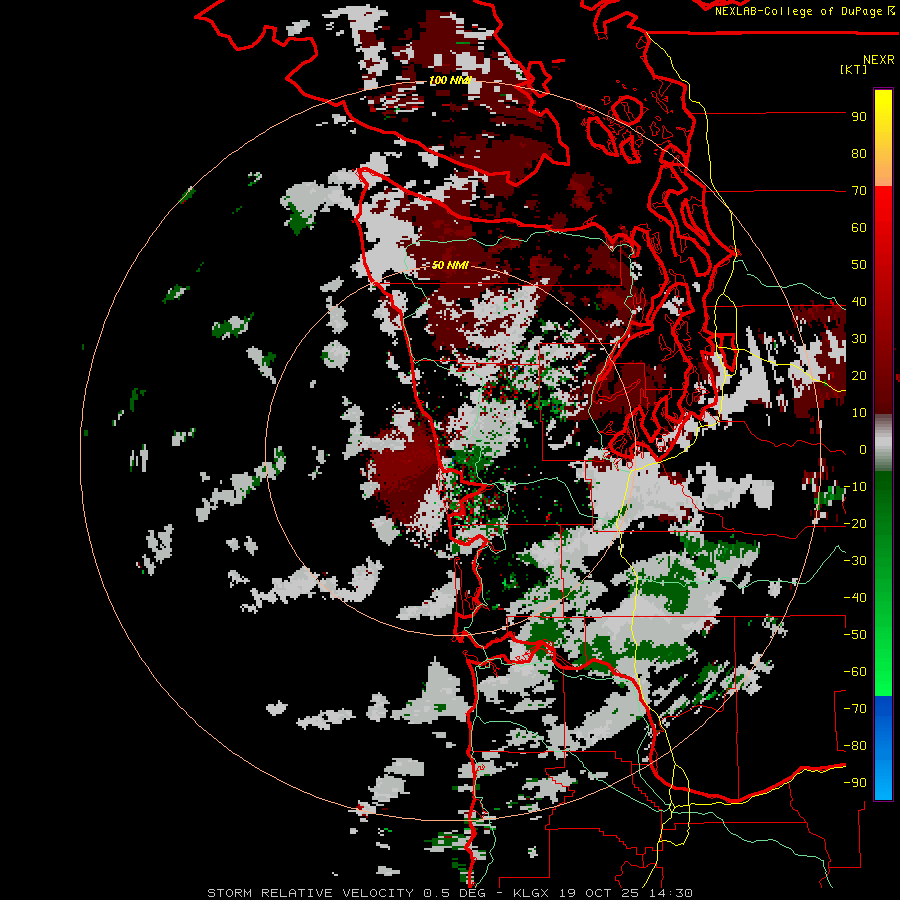Select the 40 value on velocity scale
This screenshot has height=900, width=900.
point(859,302)
